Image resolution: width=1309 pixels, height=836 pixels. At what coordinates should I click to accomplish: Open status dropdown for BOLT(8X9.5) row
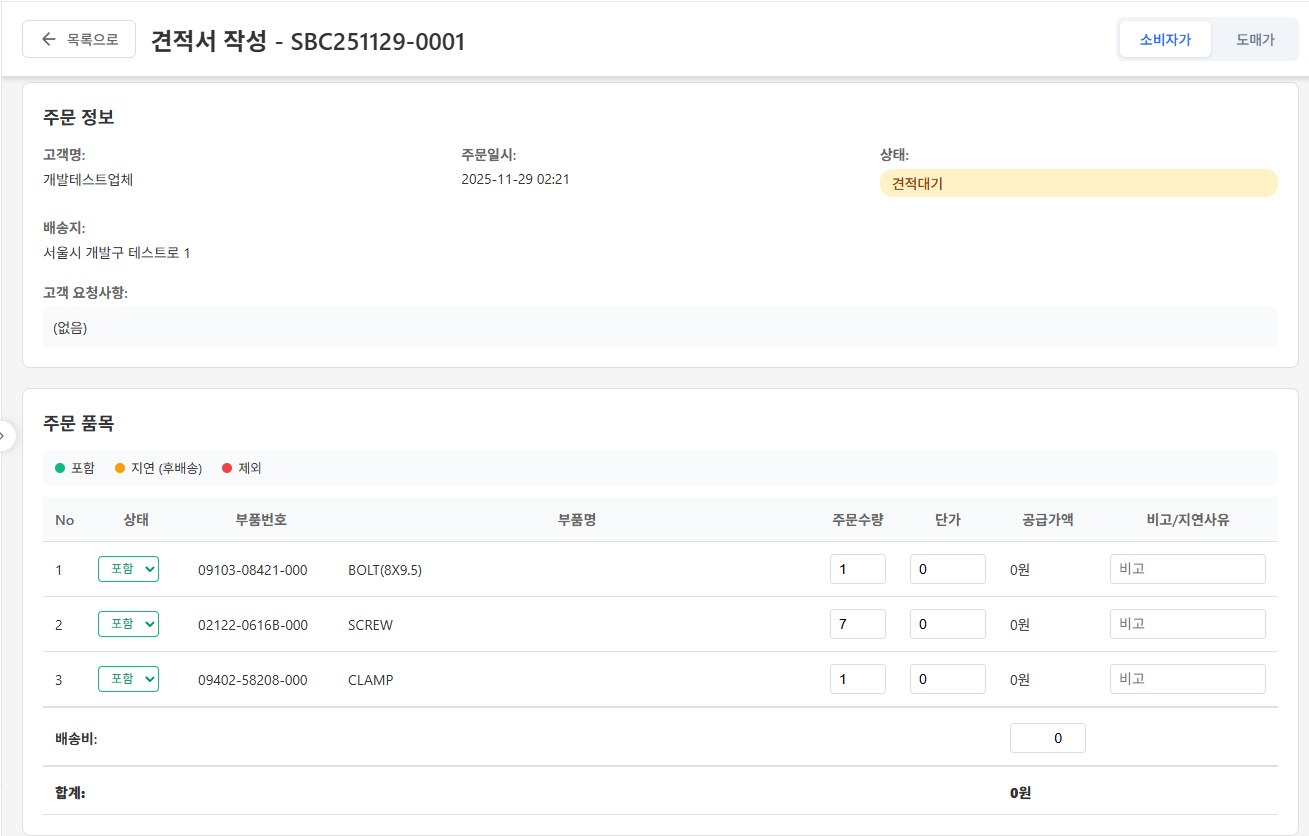[128, 569]
